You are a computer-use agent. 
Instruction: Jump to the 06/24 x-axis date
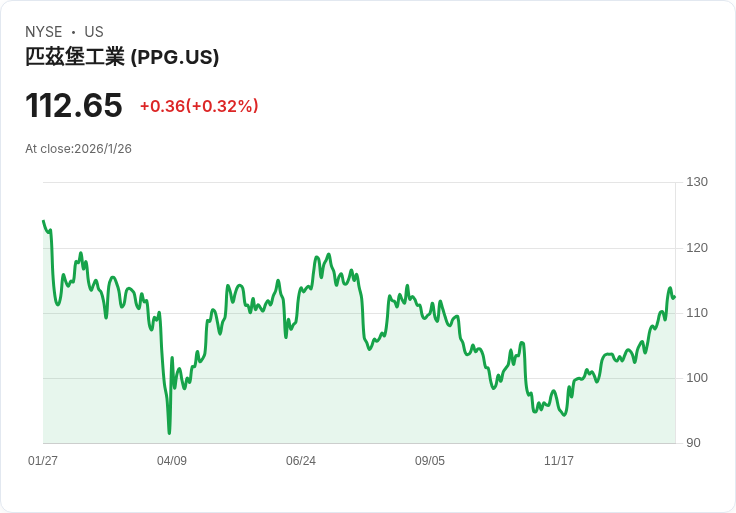(301, 461)
